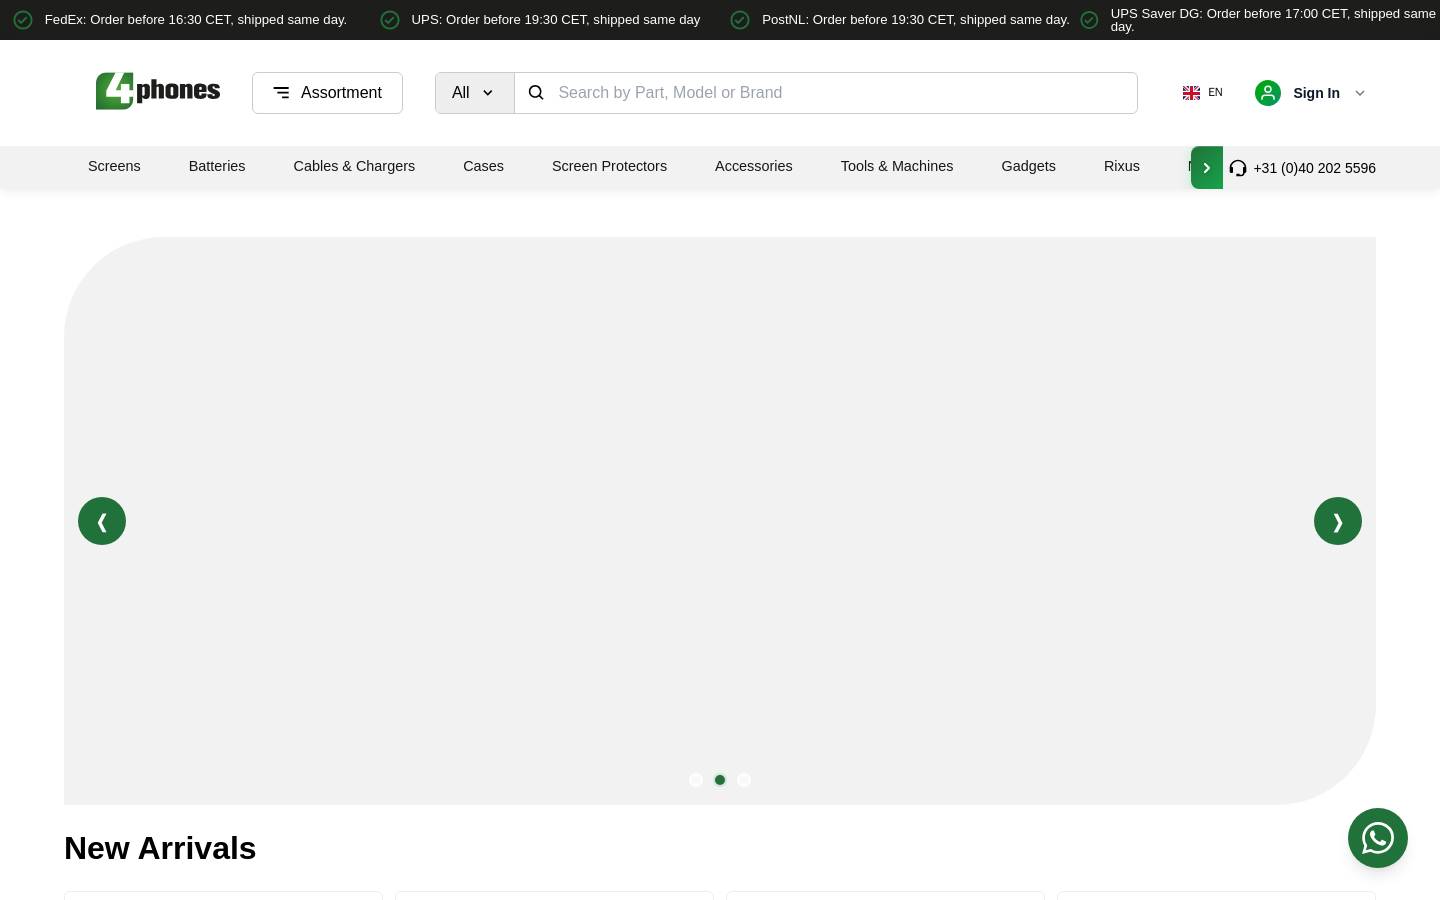
Task: Click phone number +31 (0)40 202 5596
Action: pyautogui.click(x=1314, y=168)
